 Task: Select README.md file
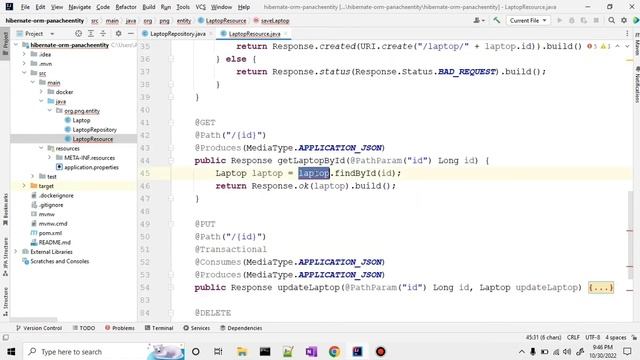point(54,242)
